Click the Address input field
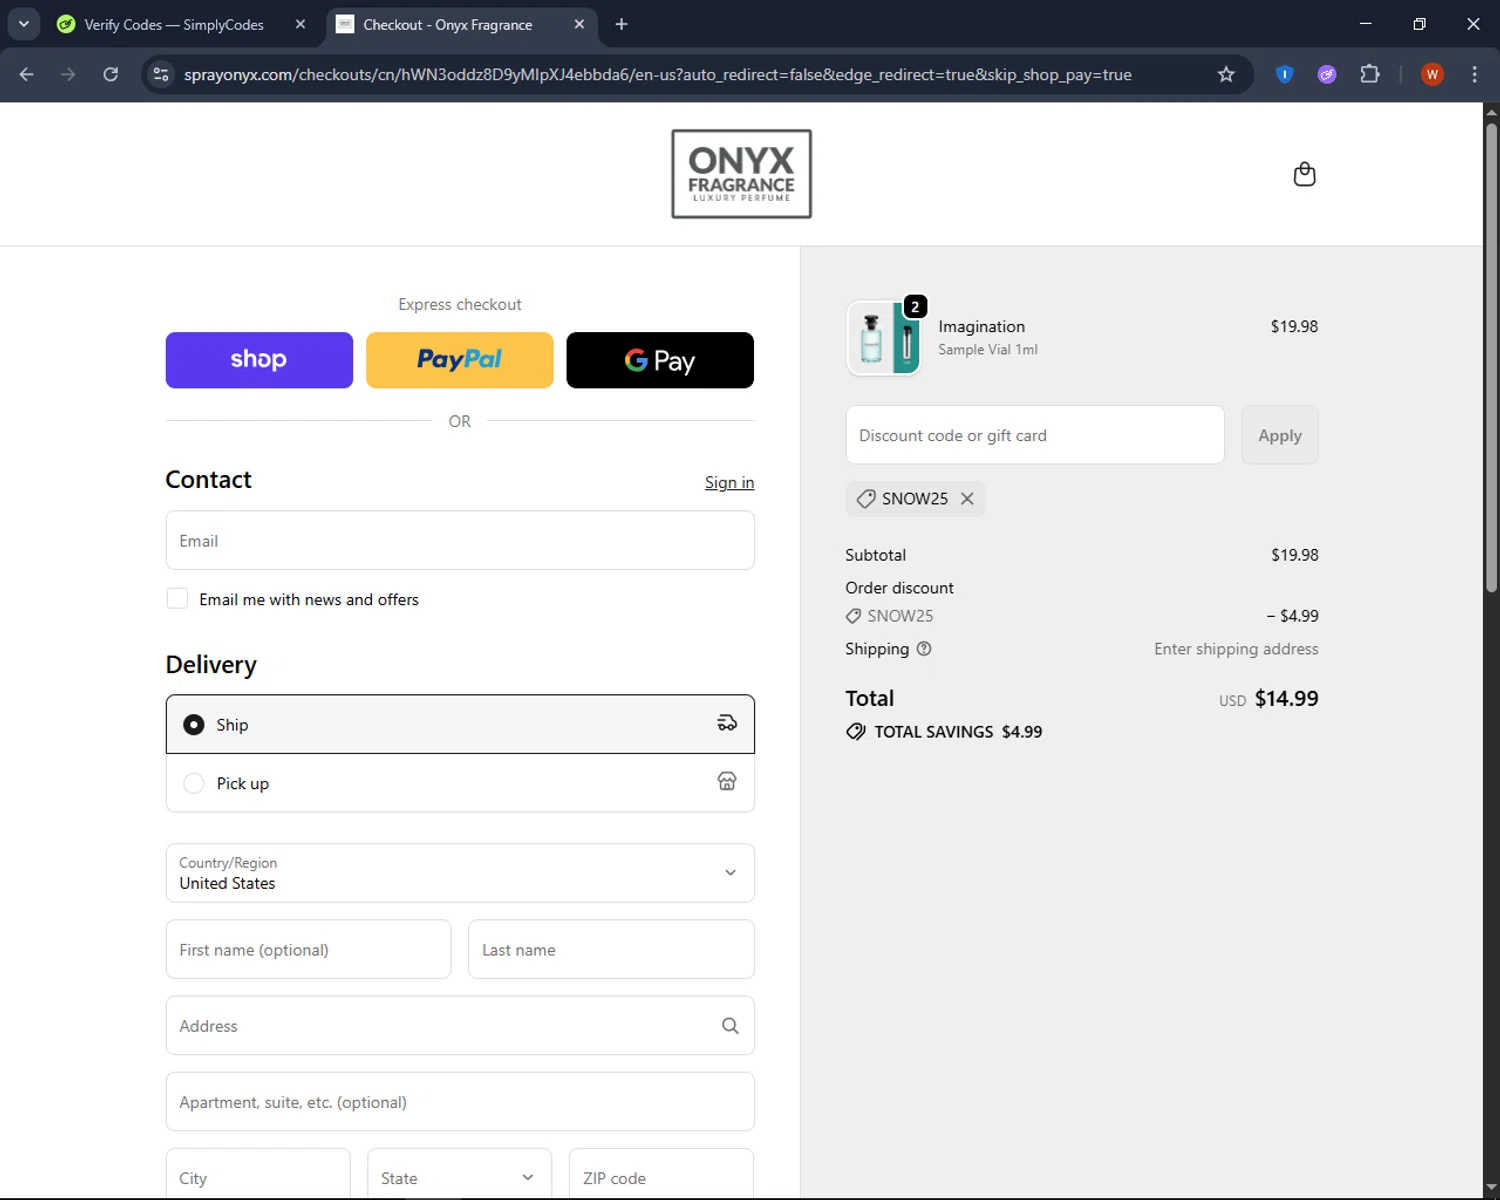 [460, 1025]
